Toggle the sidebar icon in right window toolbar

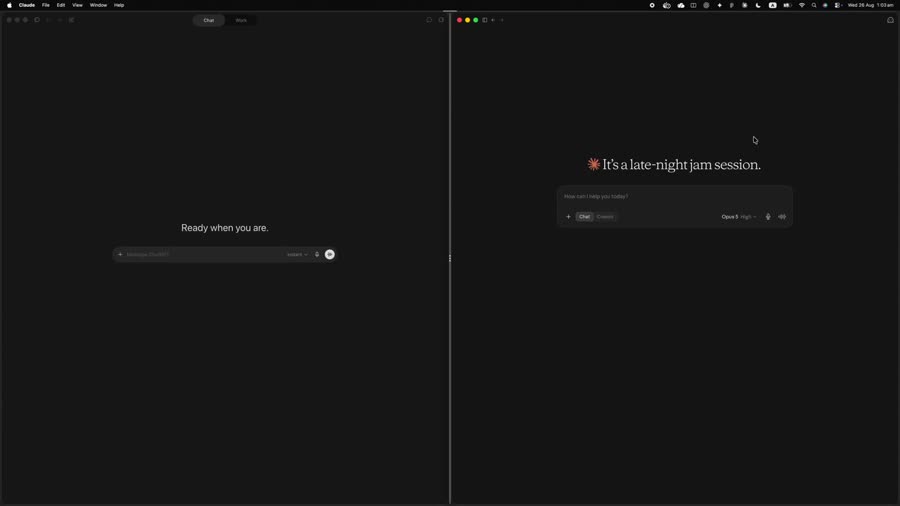484,20
